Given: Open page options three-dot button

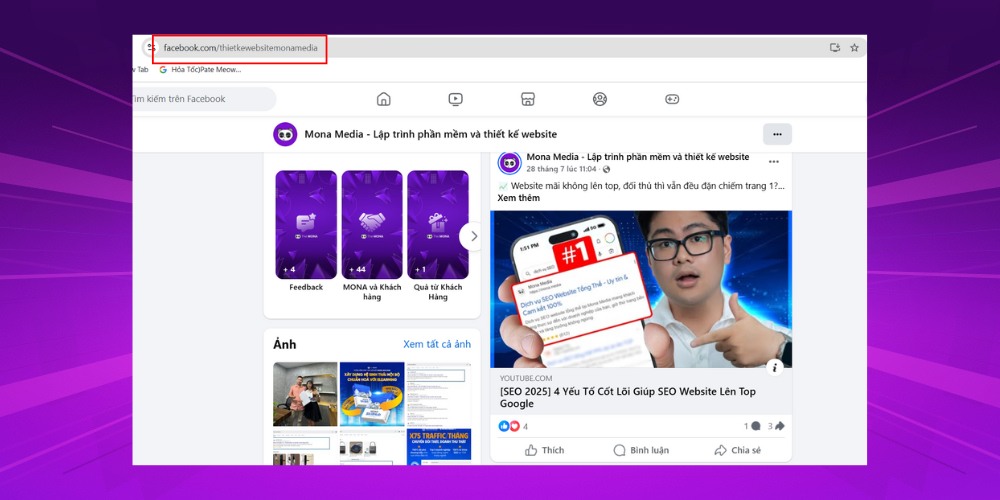Looking at the screenshot, I should coord(777,134).
